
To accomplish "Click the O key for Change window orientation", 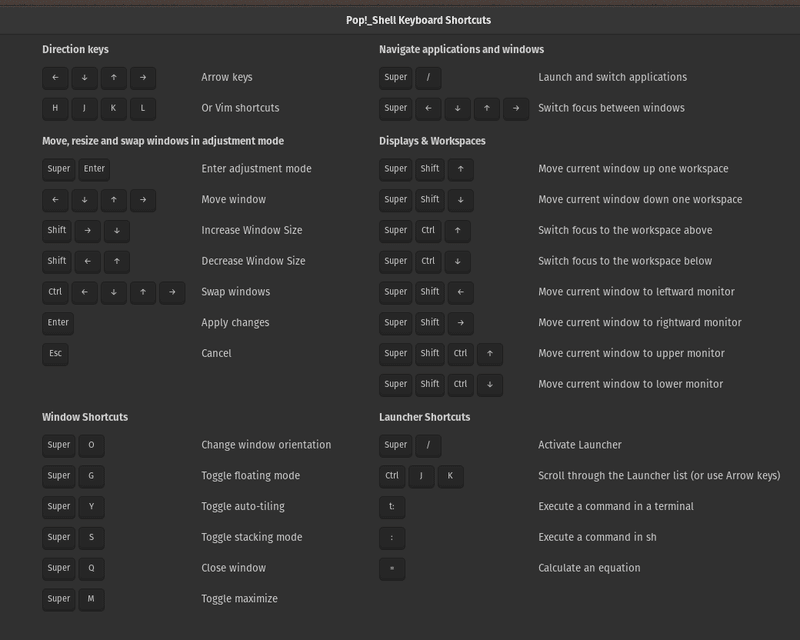I will point(91,445).
